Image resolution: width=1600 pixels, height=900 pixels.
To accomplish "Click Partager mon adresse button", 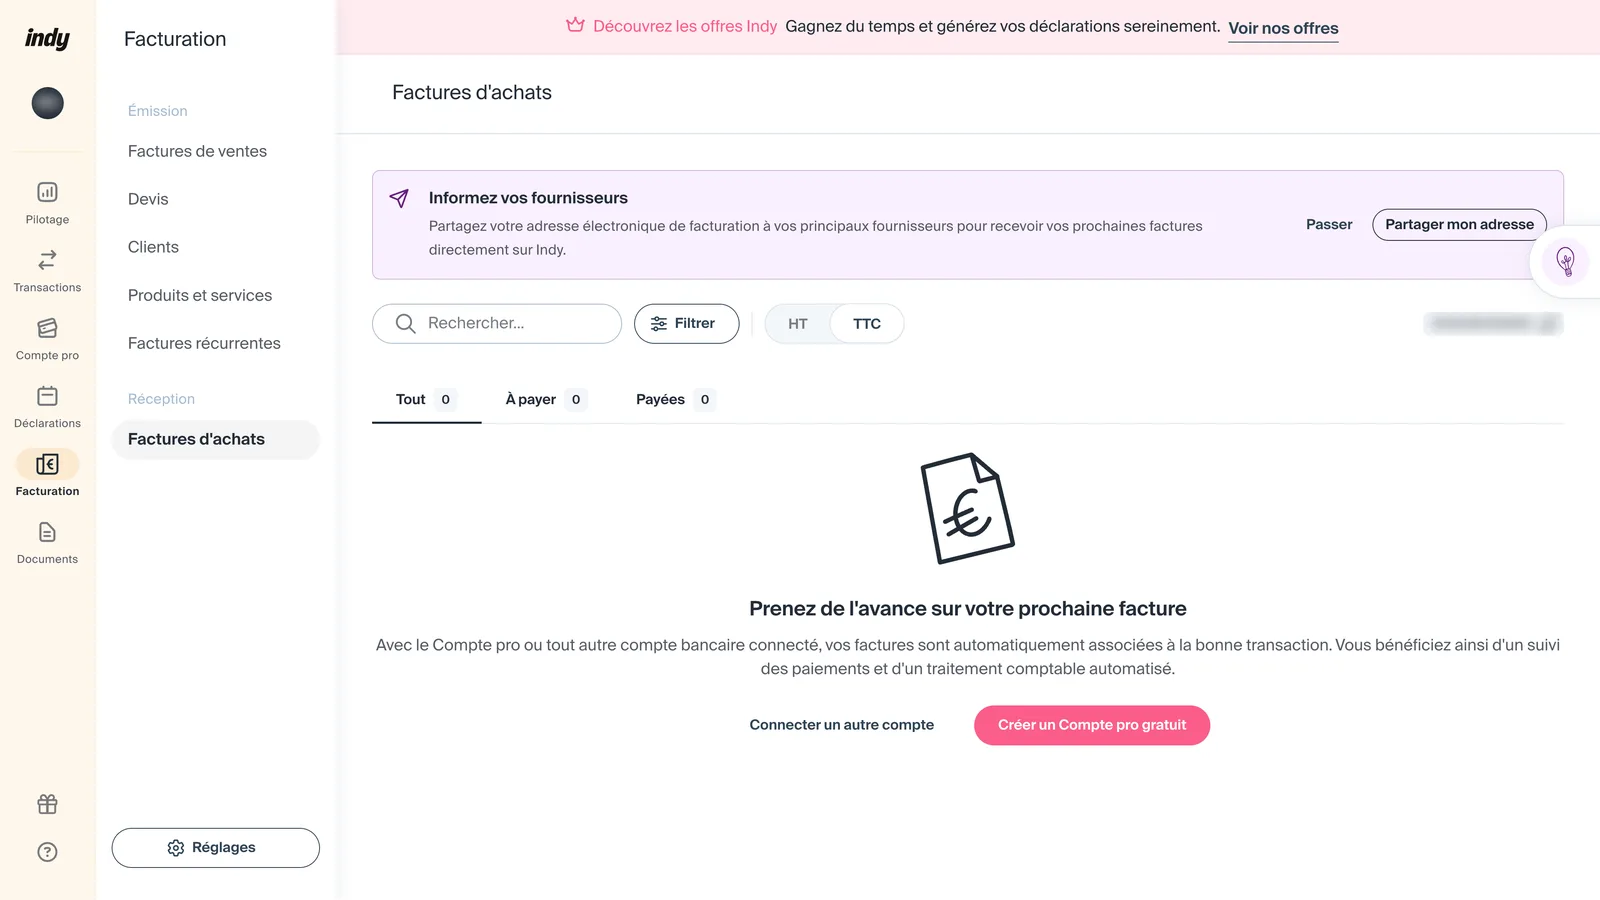I will [1459, 224].
